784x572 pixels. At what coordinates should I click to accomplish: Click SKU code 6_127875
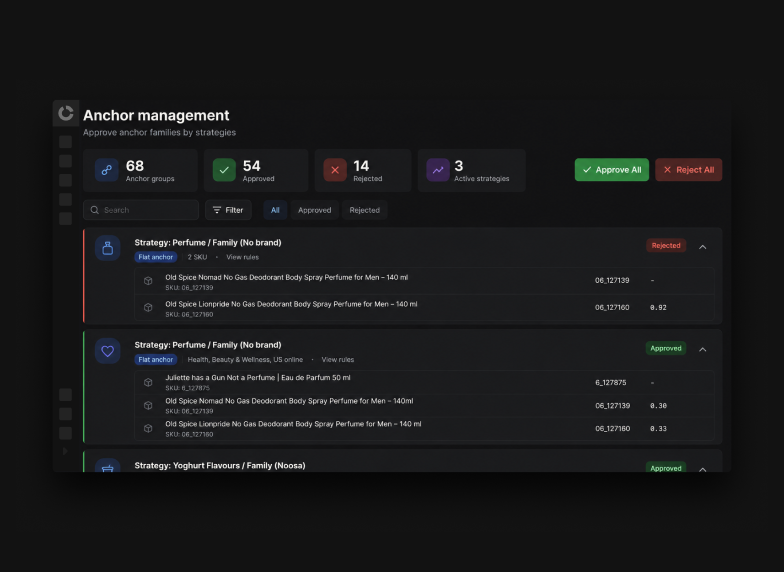(610, 382)
